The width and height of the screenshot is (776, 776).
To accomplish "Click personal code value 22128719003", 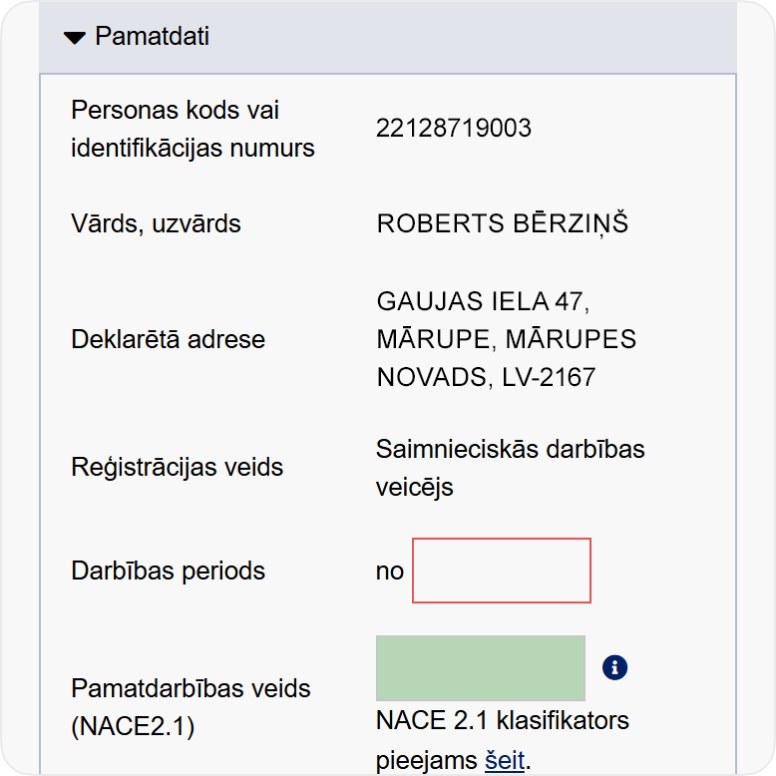I will coord(454,129).
